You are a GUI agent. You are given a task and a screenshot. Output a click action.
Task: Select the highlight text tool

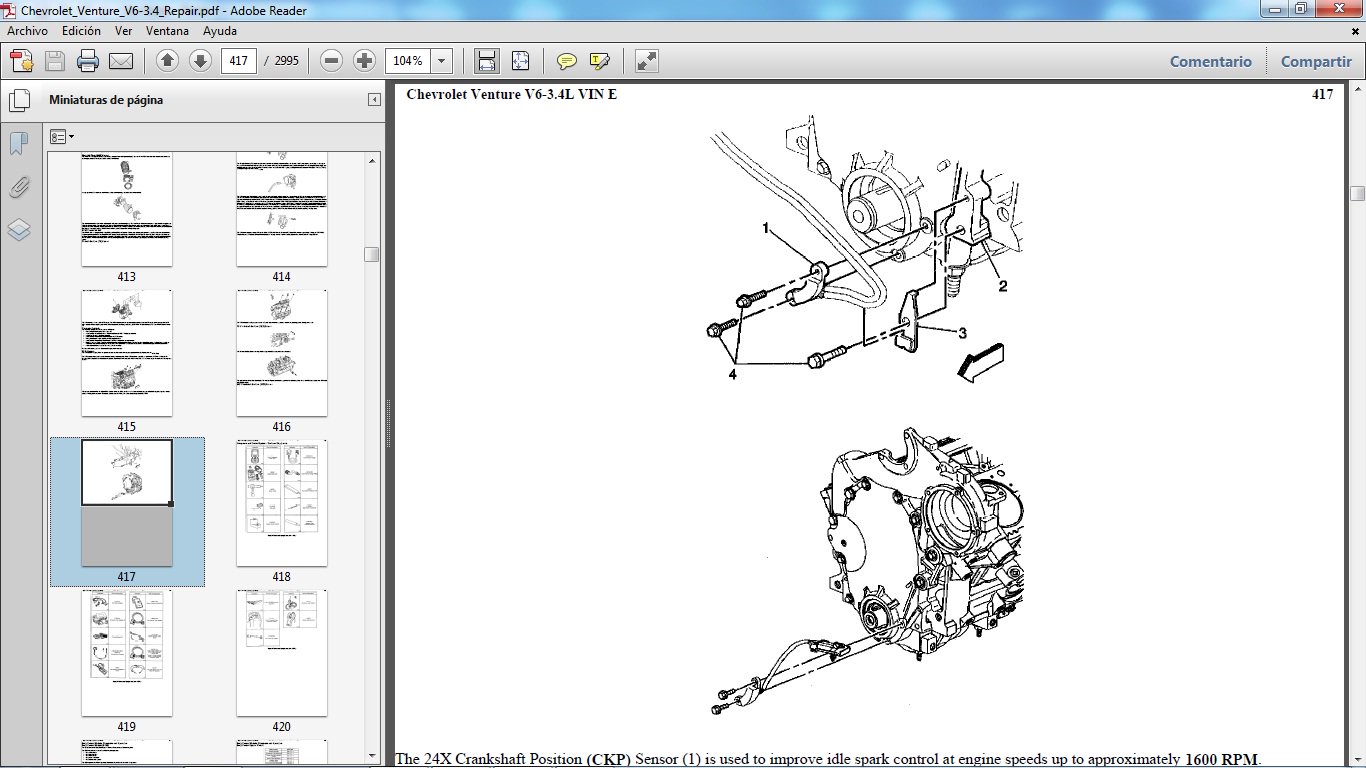pyautogui.click(x=600, y=61)
